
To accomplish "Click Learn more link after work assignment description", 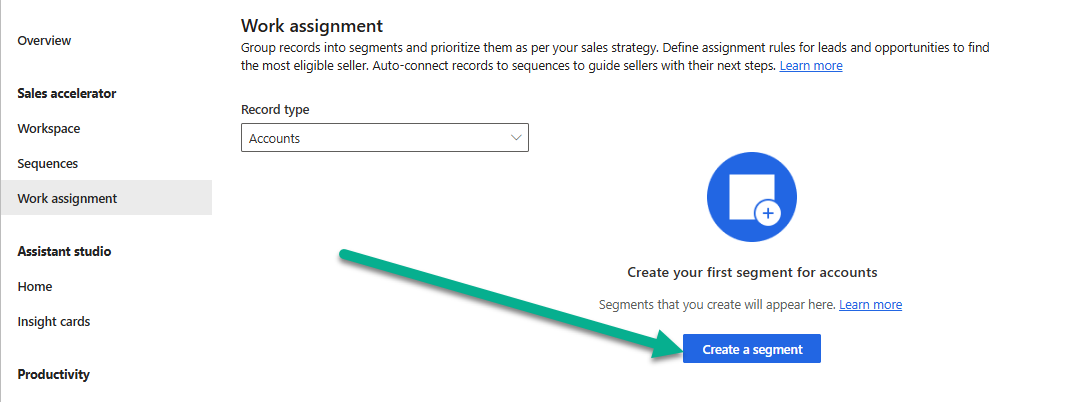I will tap(811, 65).
